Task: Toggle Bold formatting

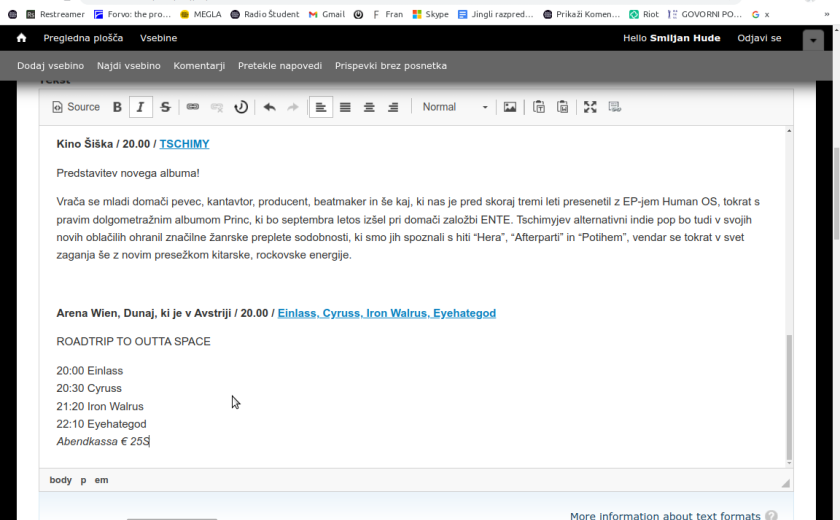Action: pyautogui.click(x=117, y=107)
